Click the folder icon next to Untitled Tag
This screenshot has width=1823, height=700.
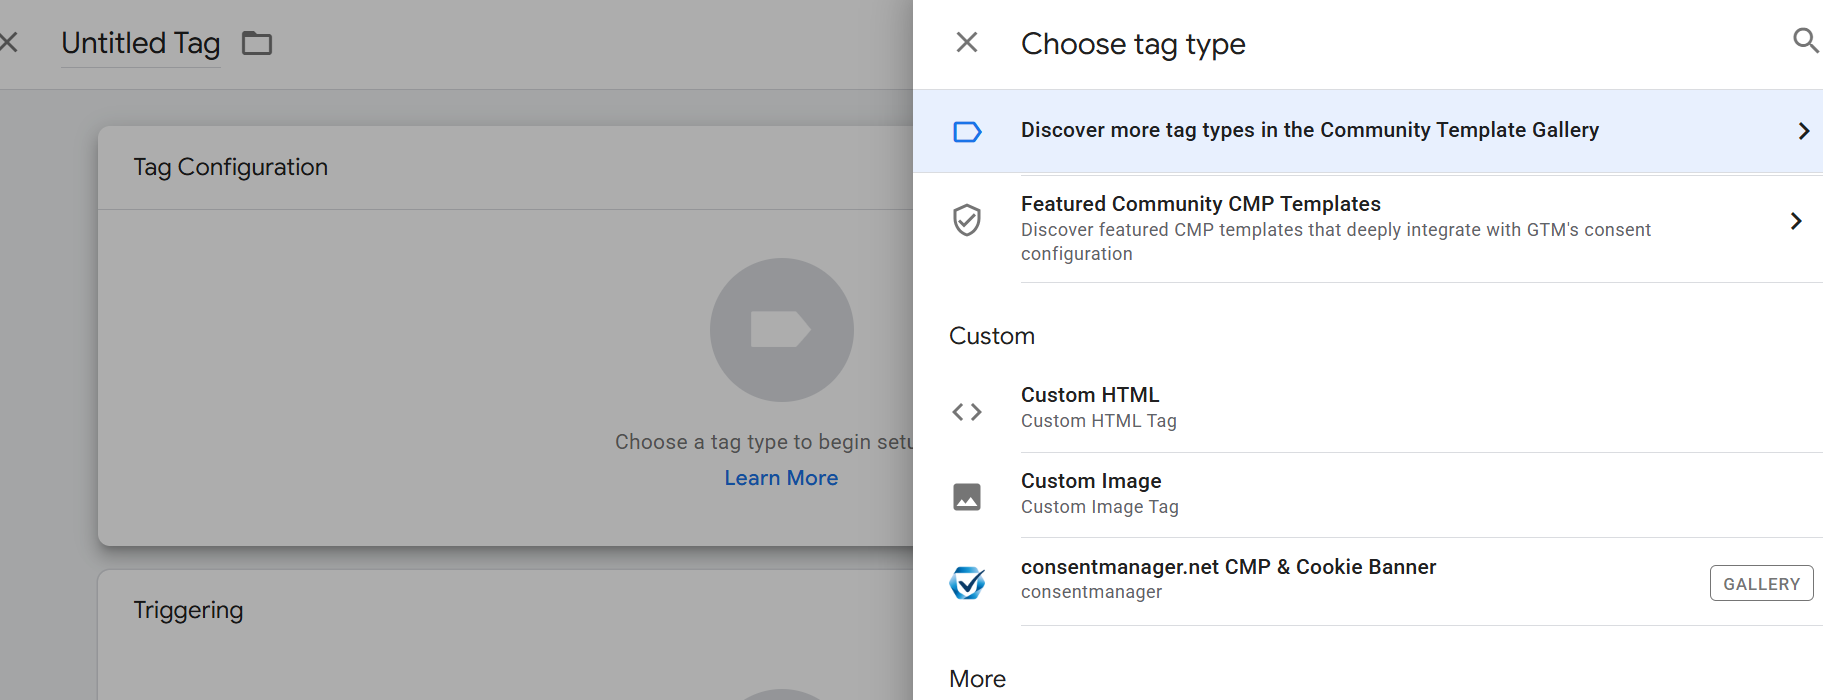257,43
